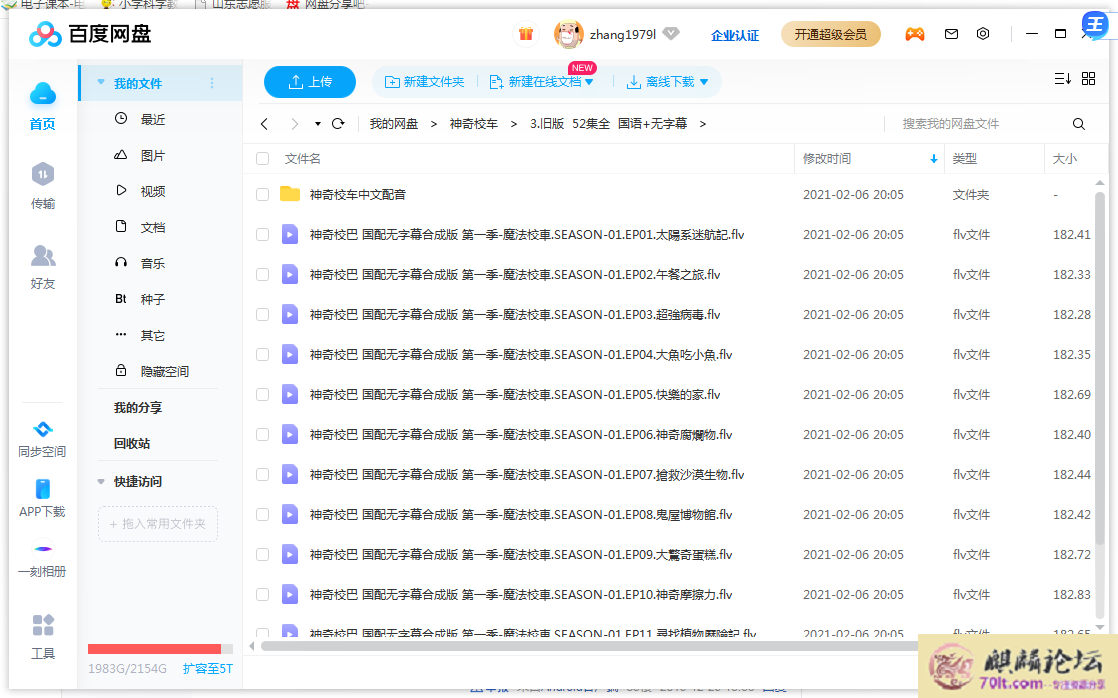Image resolution: width=1118 pixels, height=698 pixels.
Task: Tick checkbox for EP04.大魚吃小魚
Action: [262, 354]
